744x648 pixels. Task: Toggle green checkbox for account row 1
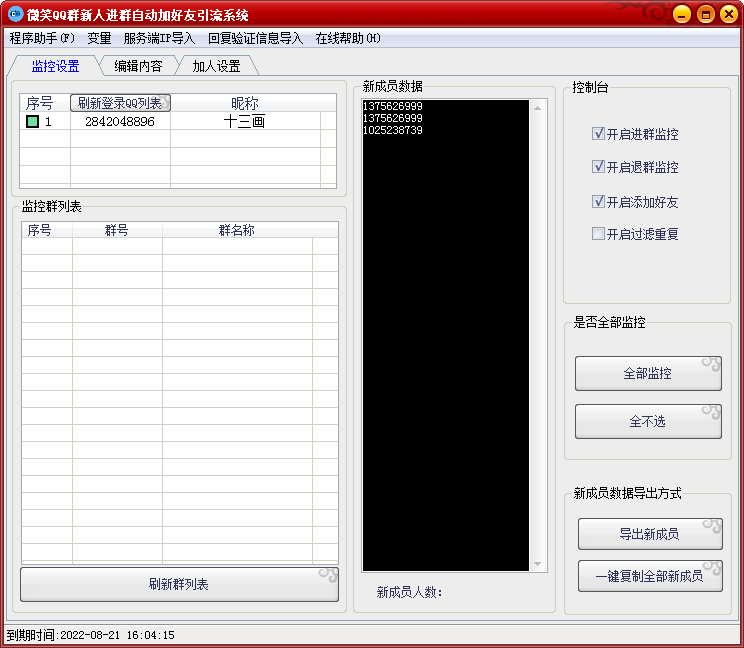32,122
